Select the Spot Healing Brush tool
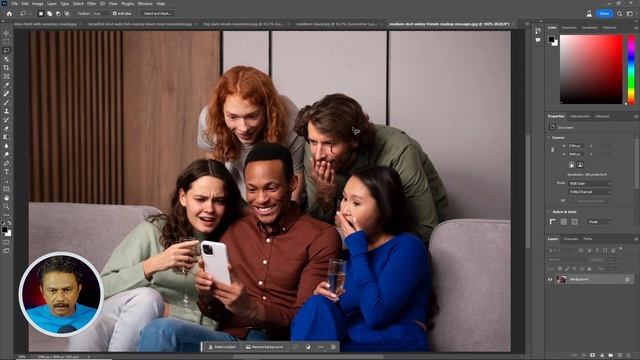 pyautogui.click(x=6, y=93)
